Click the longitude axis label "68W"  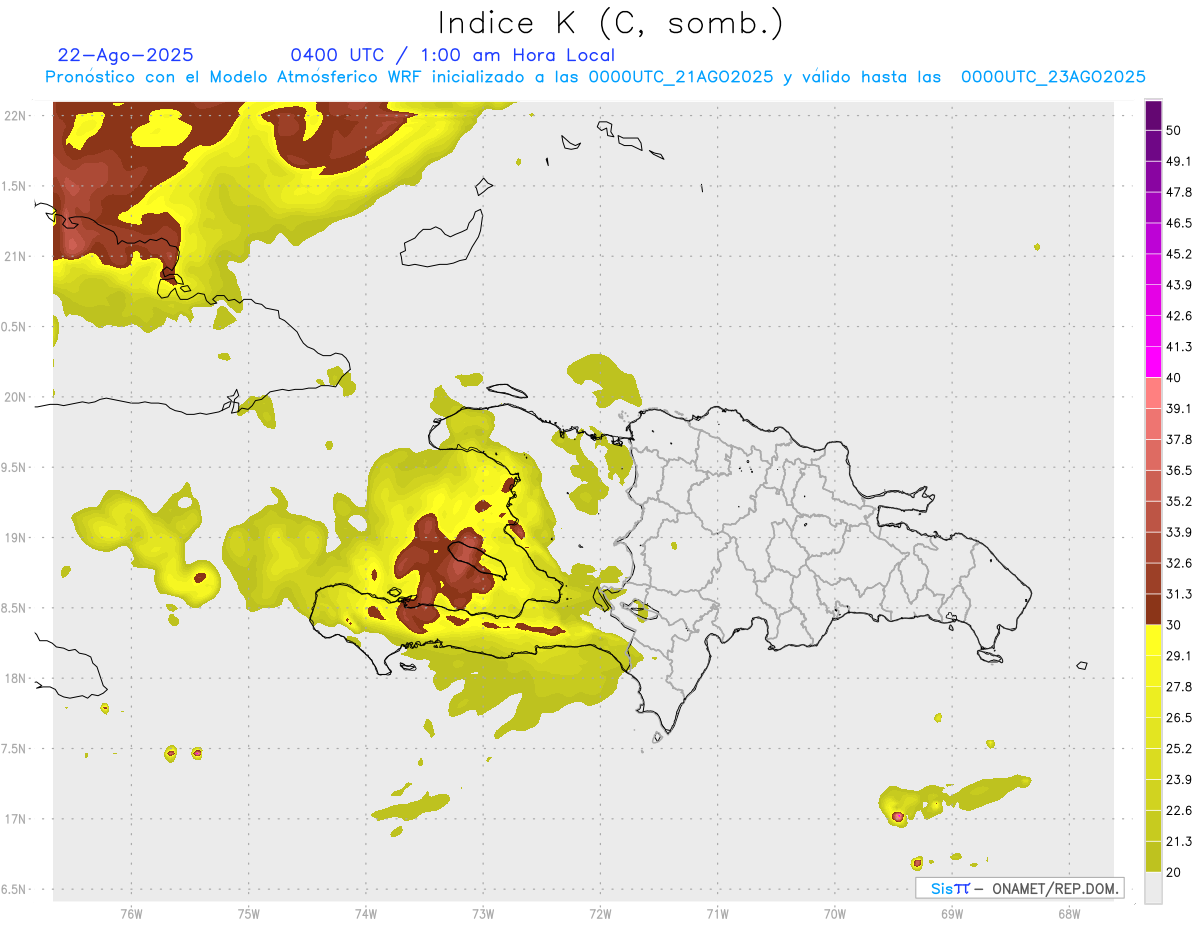point(1069,914)
